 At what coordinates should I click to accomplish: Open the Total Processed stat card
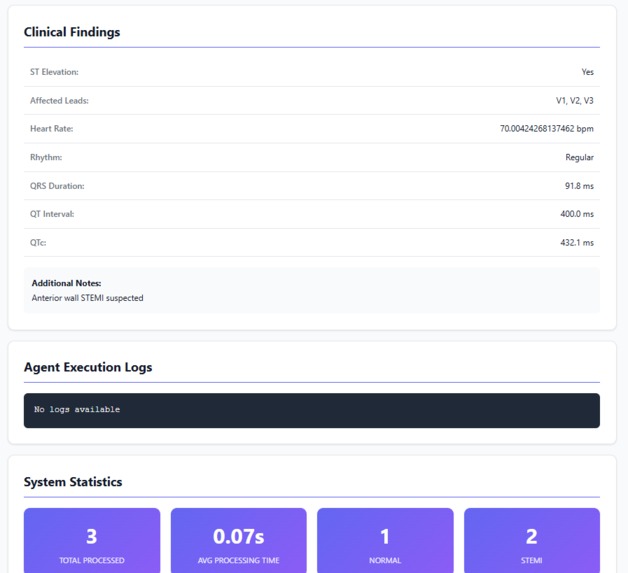click(92, 541)
